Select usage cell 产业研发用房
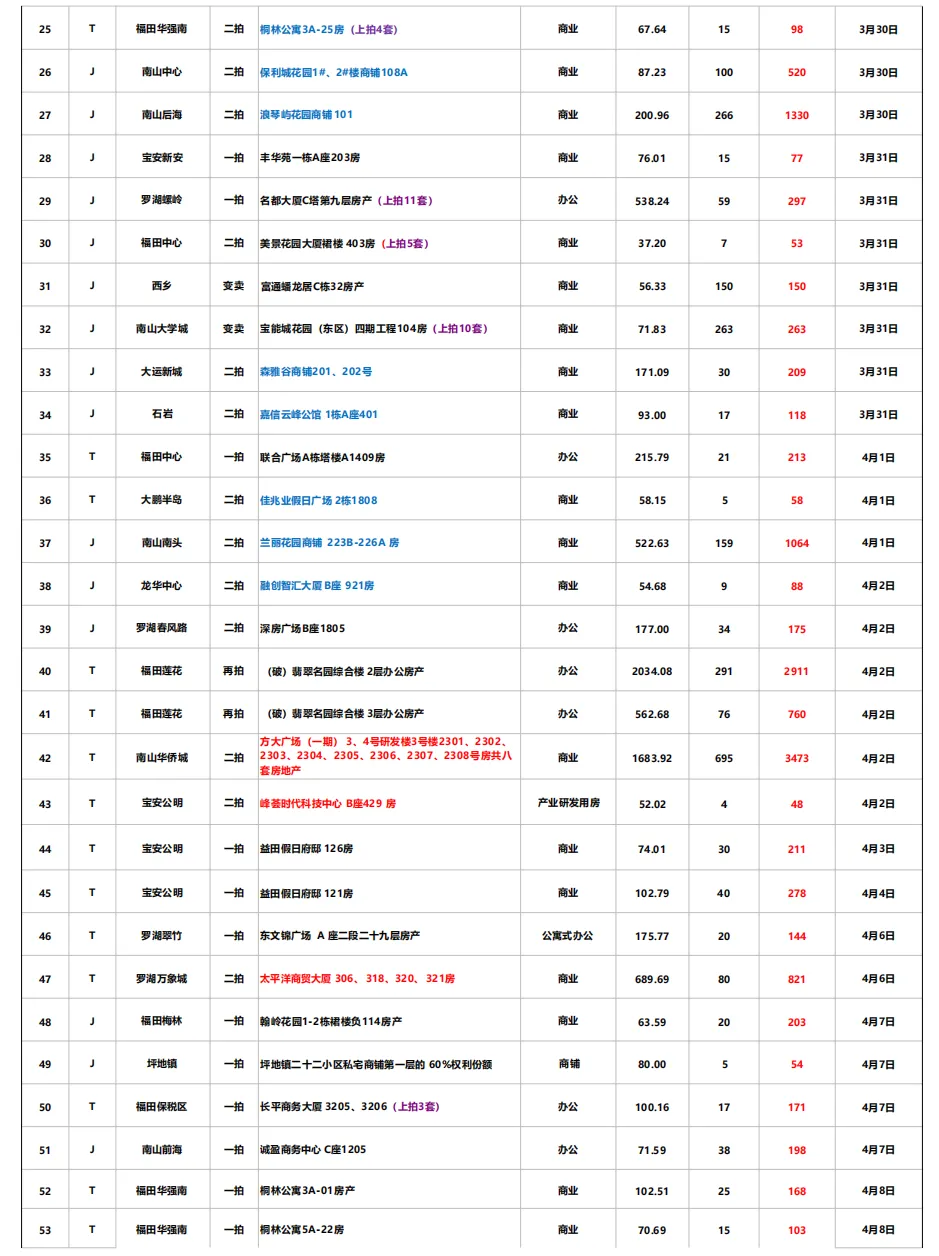Viewport: 939px width, 1256px height. tap(568, 804)
